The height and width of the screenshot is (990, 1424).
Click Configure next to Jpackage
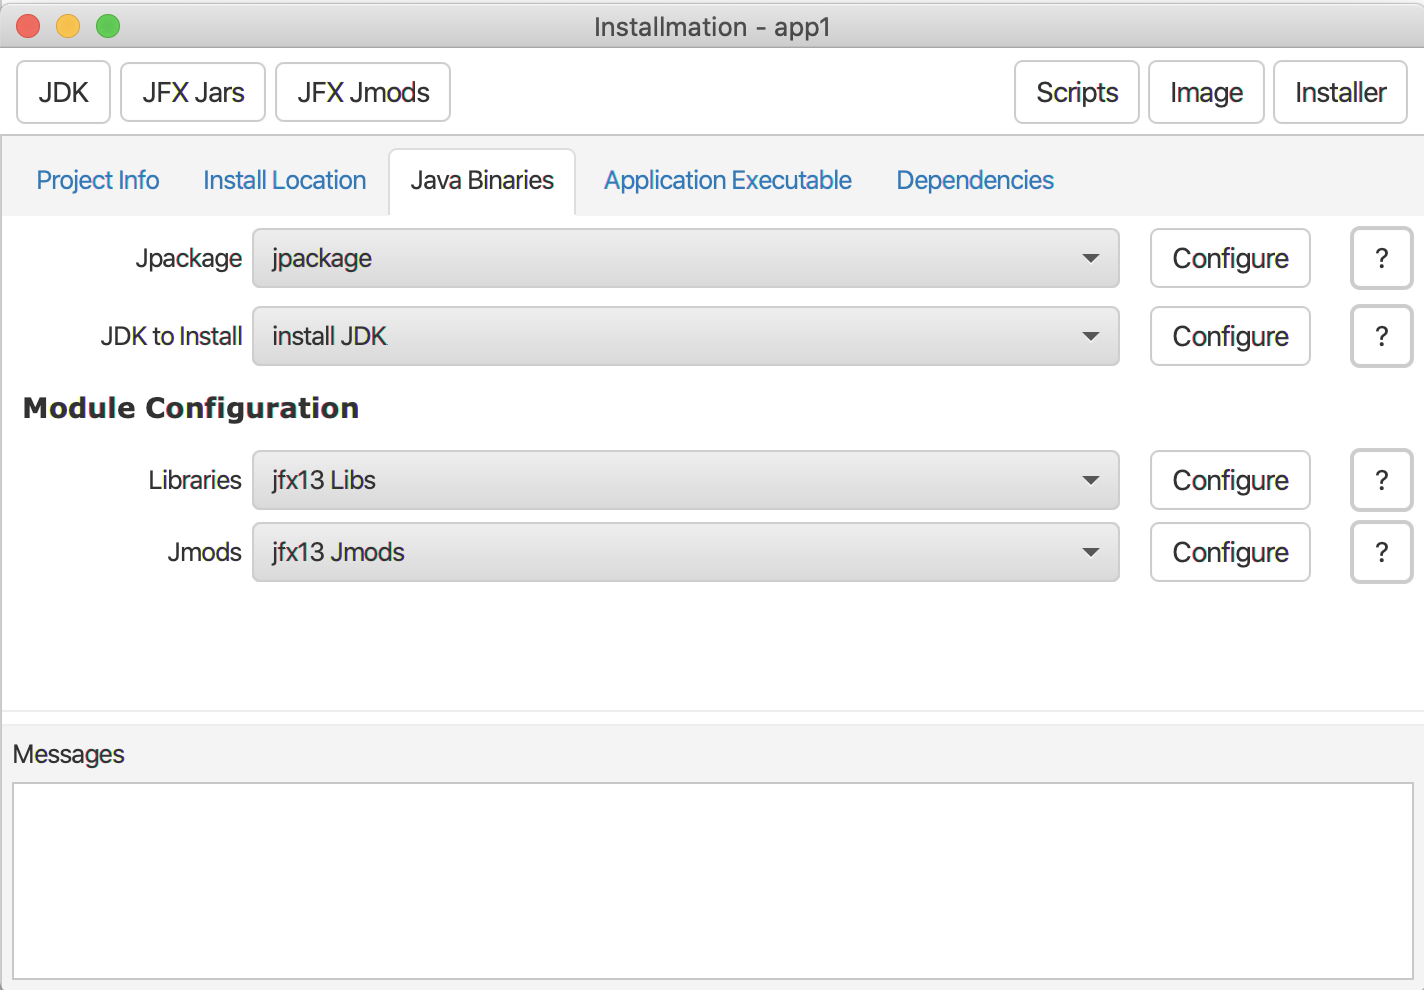click(1230, 258)
